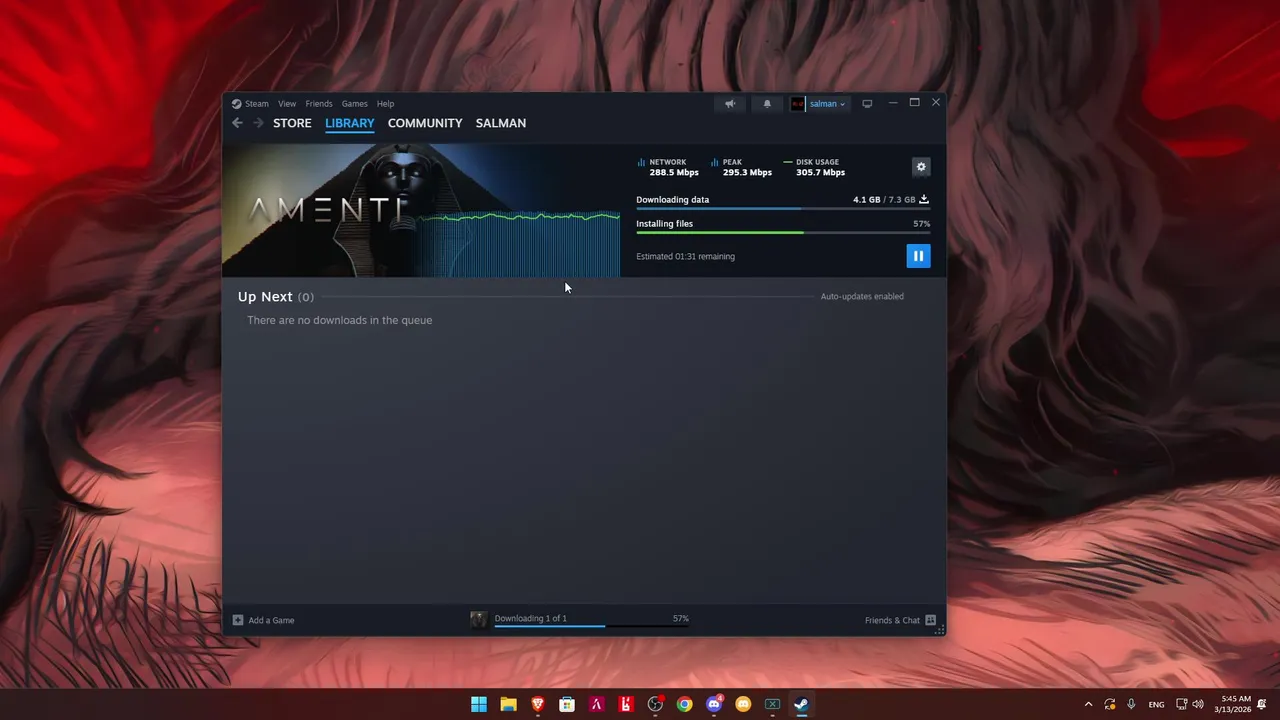Switch to Big Picture mode icon
Image resolution: width=1280 pixels, height=720 pixels.
click(x=867, y=104)
